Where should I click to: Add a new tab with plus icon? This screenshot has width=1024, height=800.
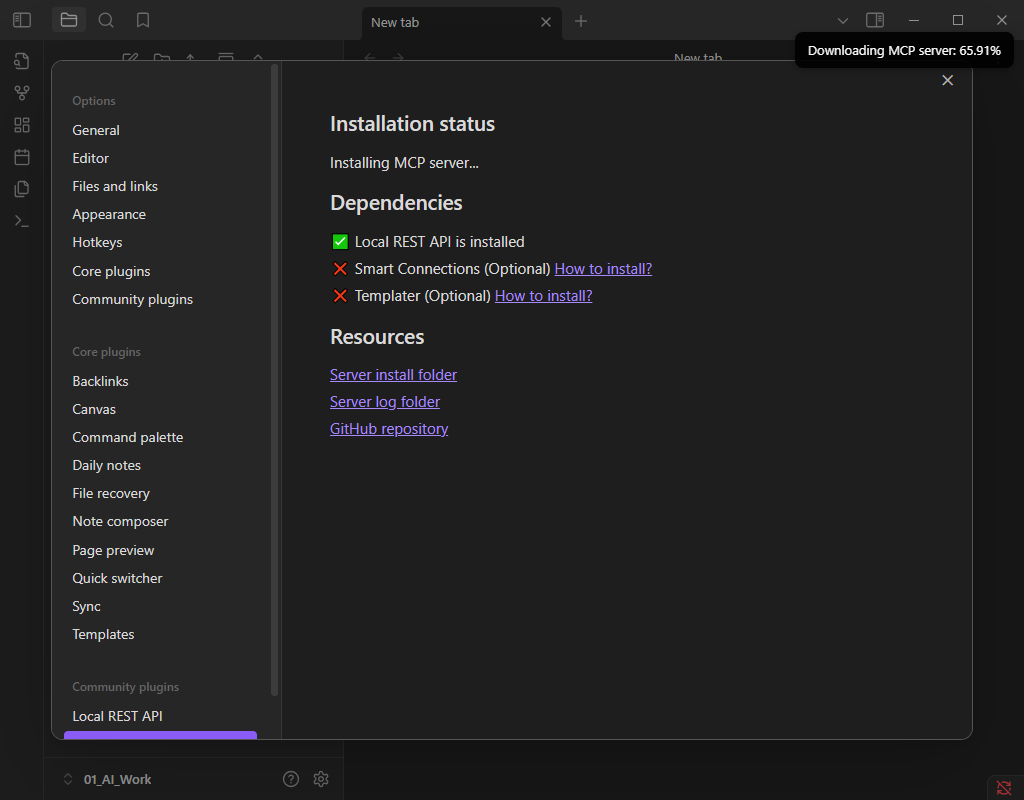point(581,22)
